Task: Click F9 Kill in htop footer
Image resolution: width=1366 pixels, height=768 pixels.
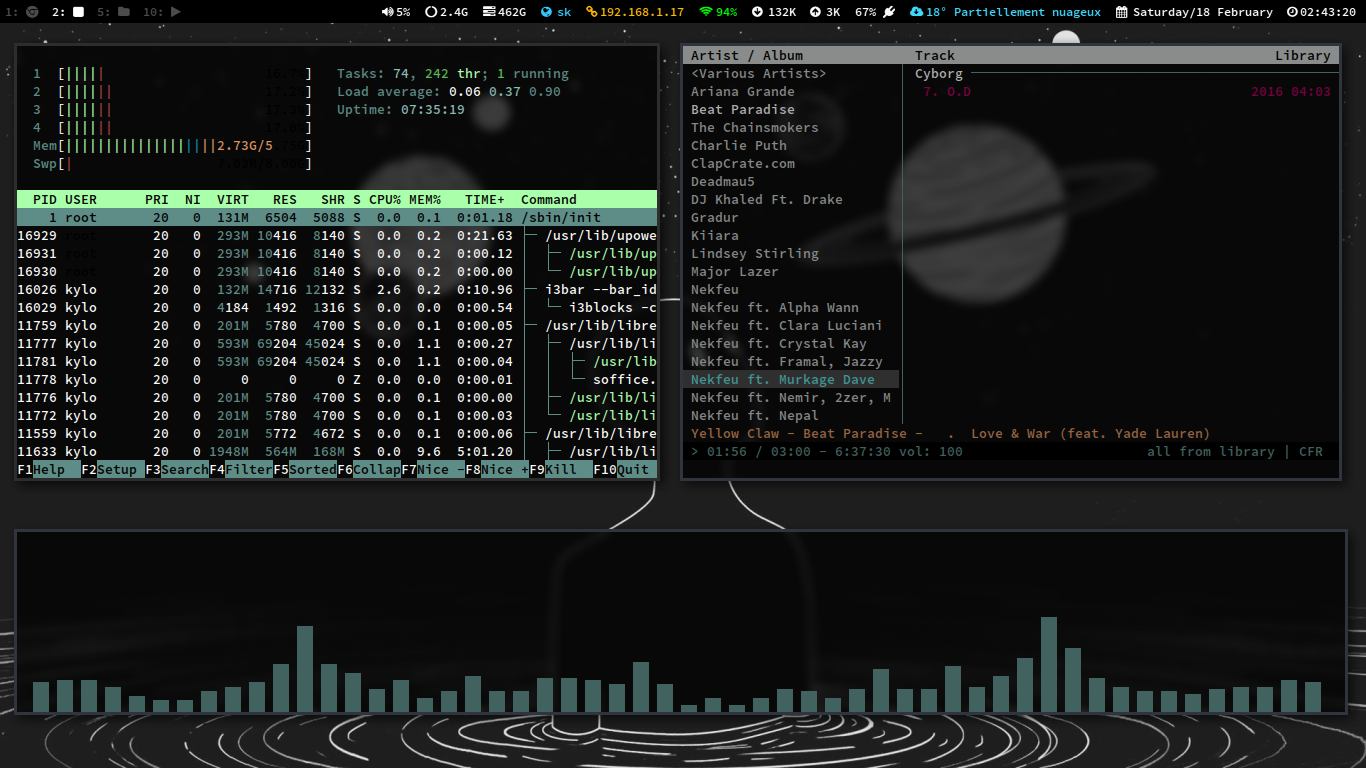Action: (561, 469)
